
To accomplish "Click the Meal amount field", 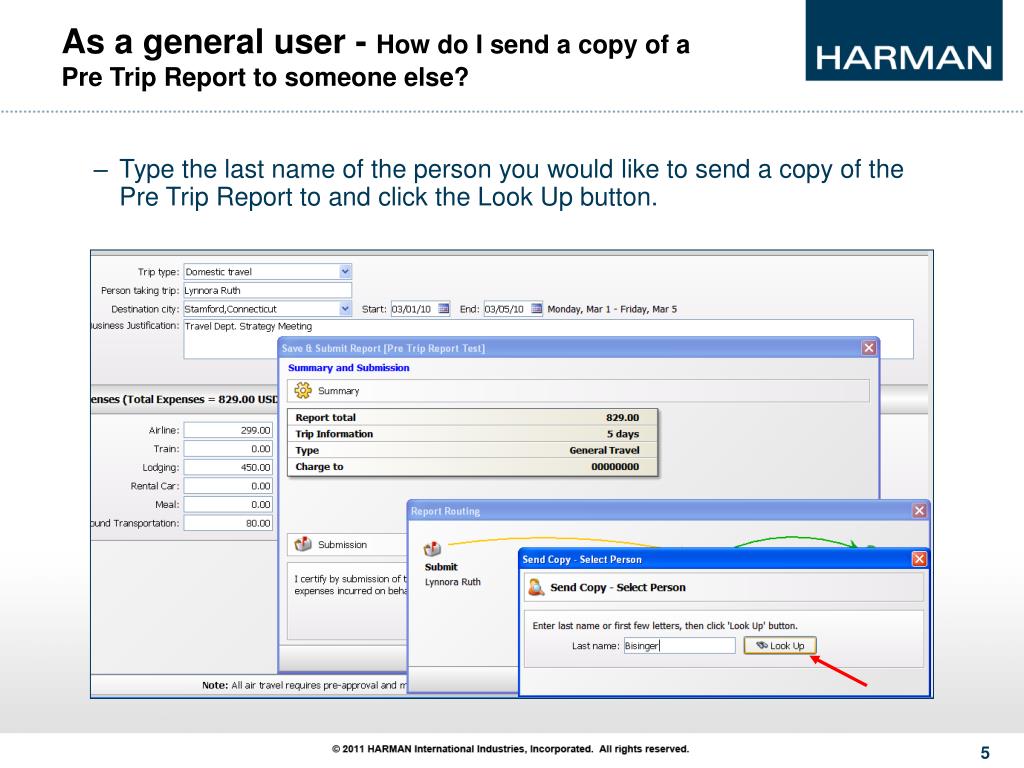I will pyautogui.click(x=228, y=504).
